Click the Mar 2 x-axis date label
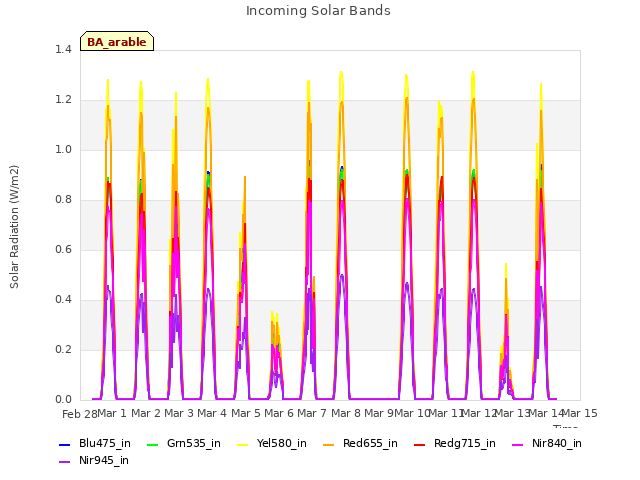Viewport: 640px width, 480px height. pos(146,413)
